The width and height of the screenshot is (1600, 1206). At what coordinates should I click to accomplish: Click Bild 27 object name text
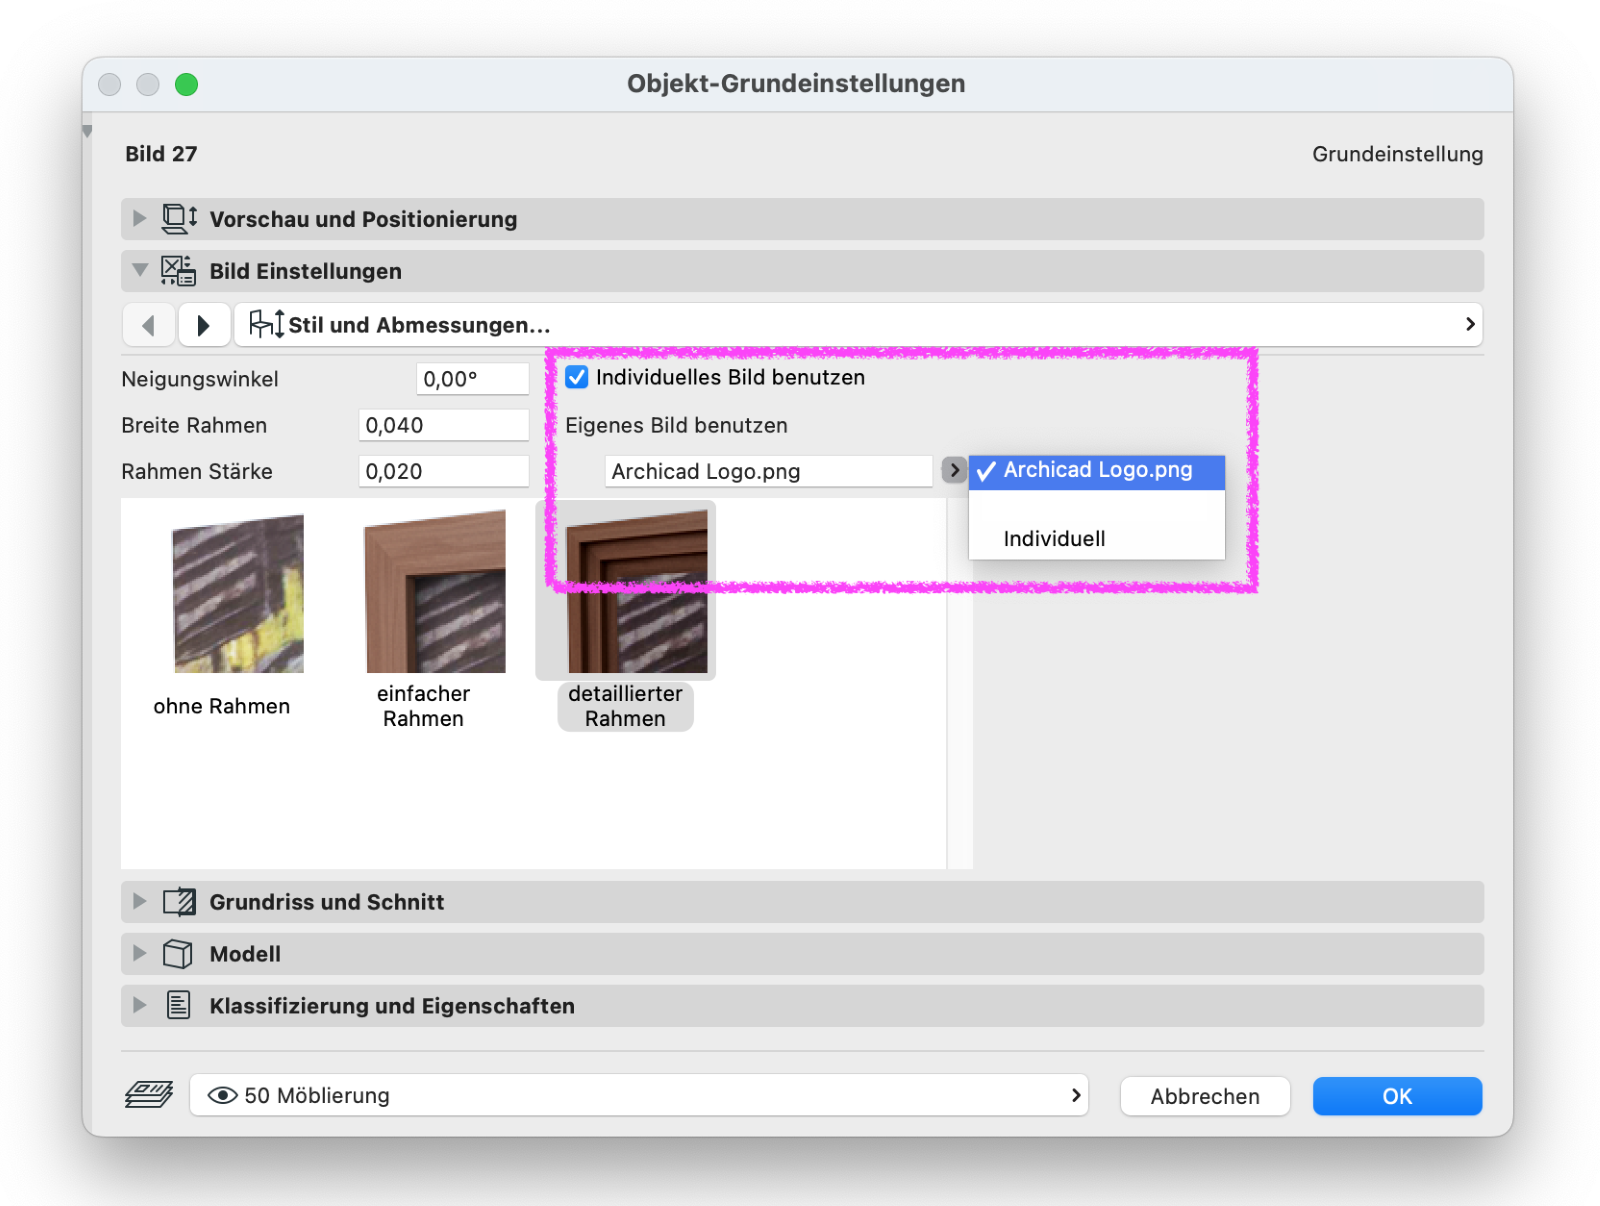161,154
